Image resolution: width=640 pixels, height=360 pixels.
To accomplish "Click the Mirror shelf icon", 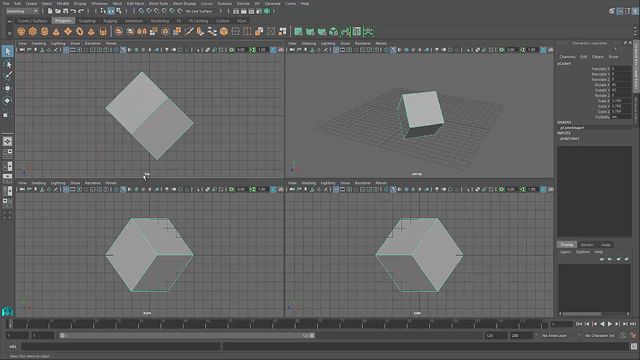I will [x=142, y=31].
